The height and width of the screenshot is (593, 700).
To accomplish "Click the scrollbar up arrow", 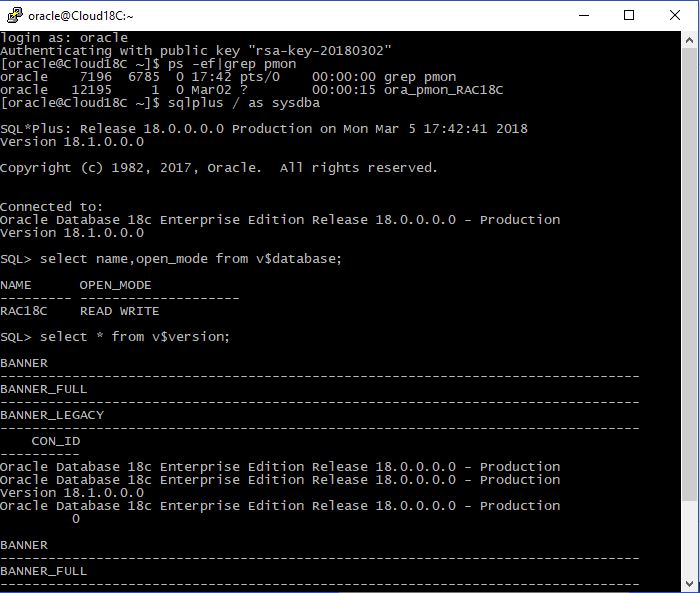I will [689, 41].
